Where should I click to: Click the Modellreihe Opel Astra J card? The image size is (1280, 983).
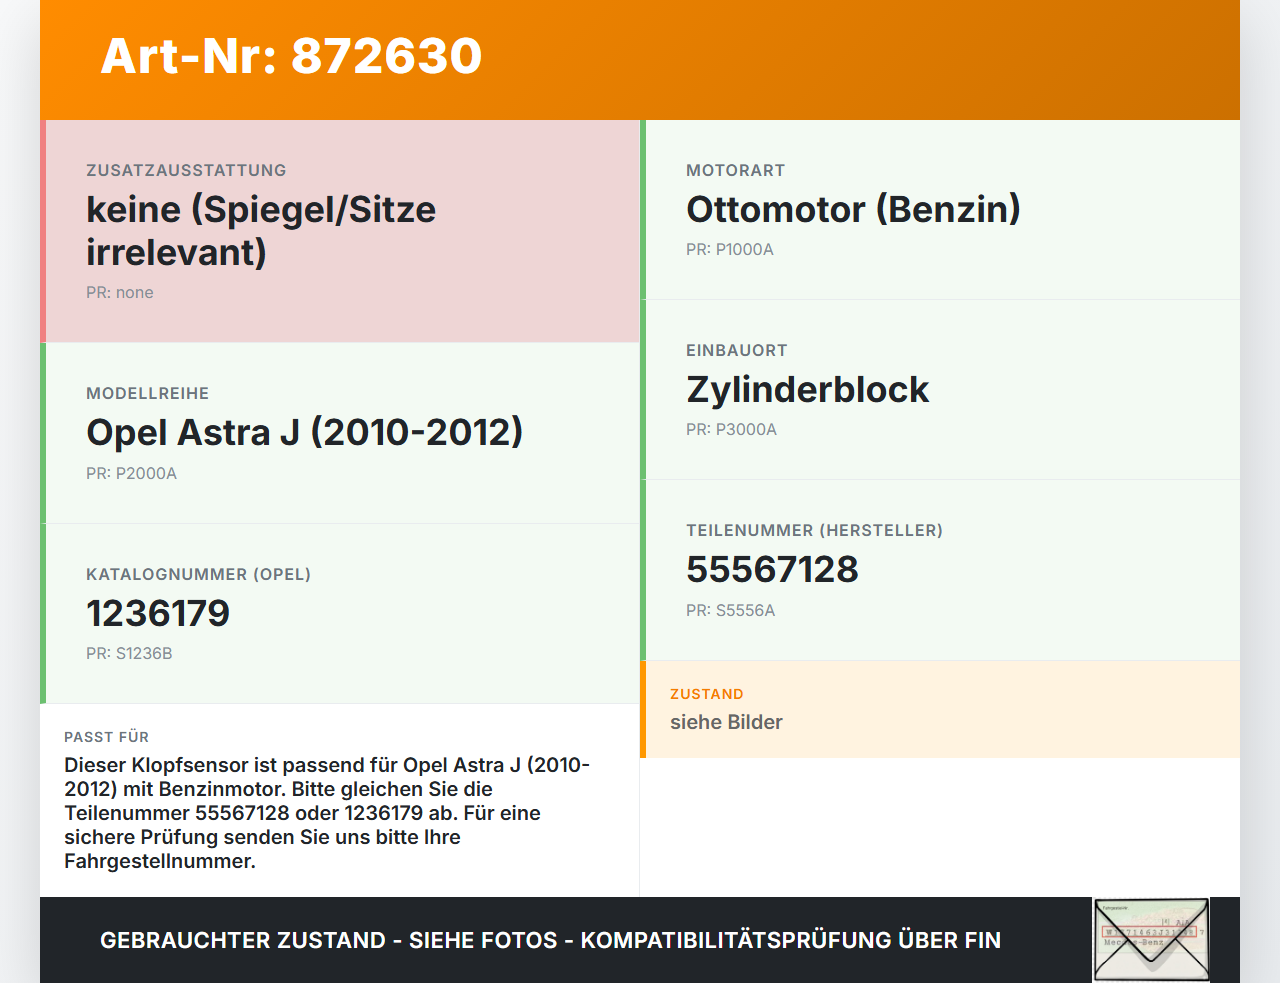pyautogui.click(x=340, y=433)
